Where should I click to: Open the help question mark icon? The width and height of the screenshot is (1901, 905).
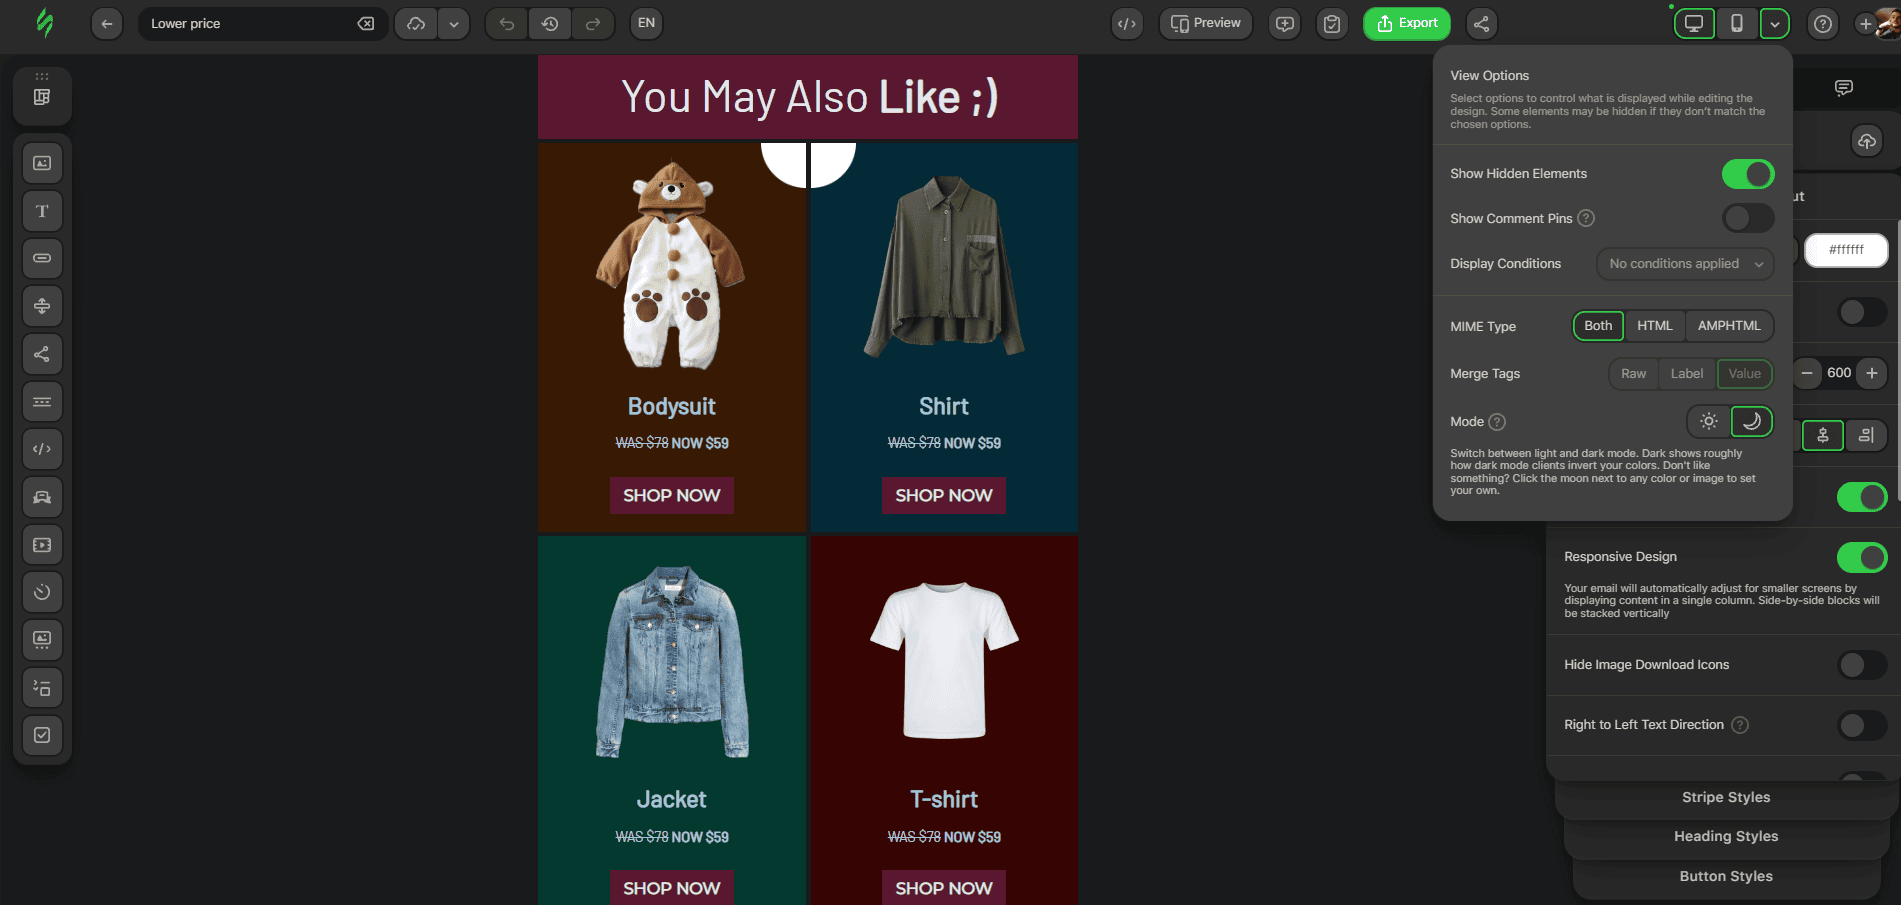[x=1823, y=23]
